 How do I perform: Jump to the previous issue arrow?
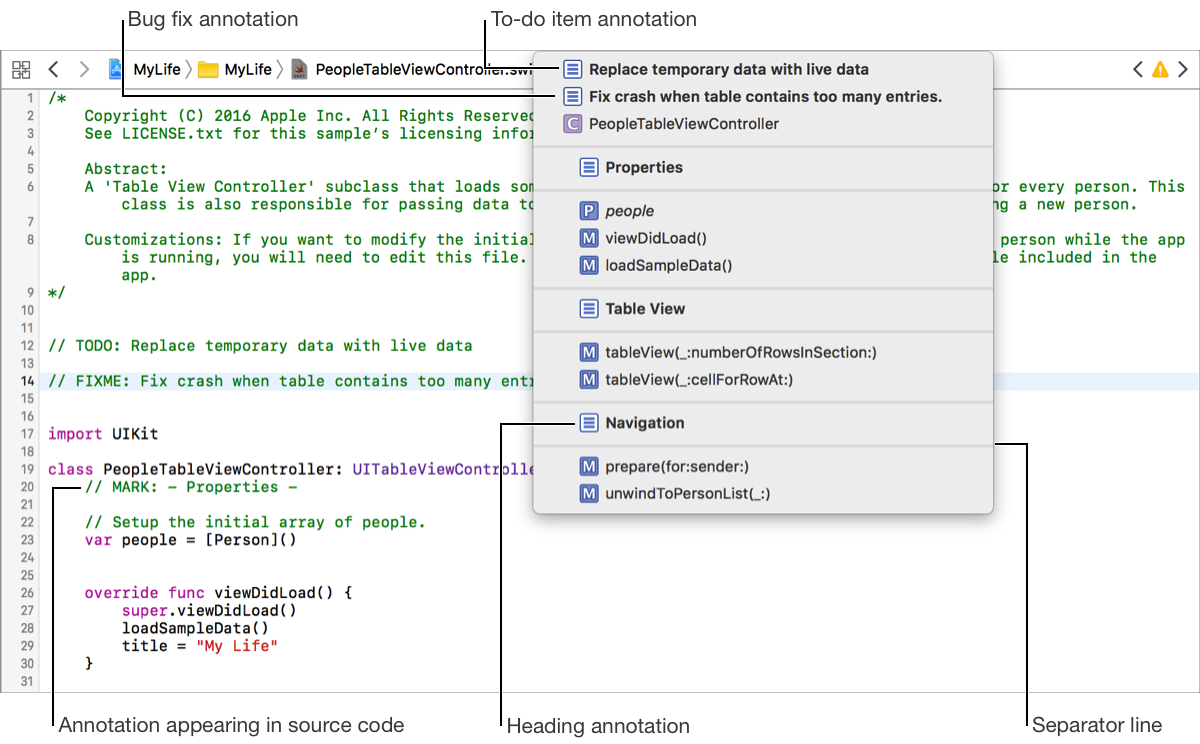pyautogui.click(x=1137, y=70)
